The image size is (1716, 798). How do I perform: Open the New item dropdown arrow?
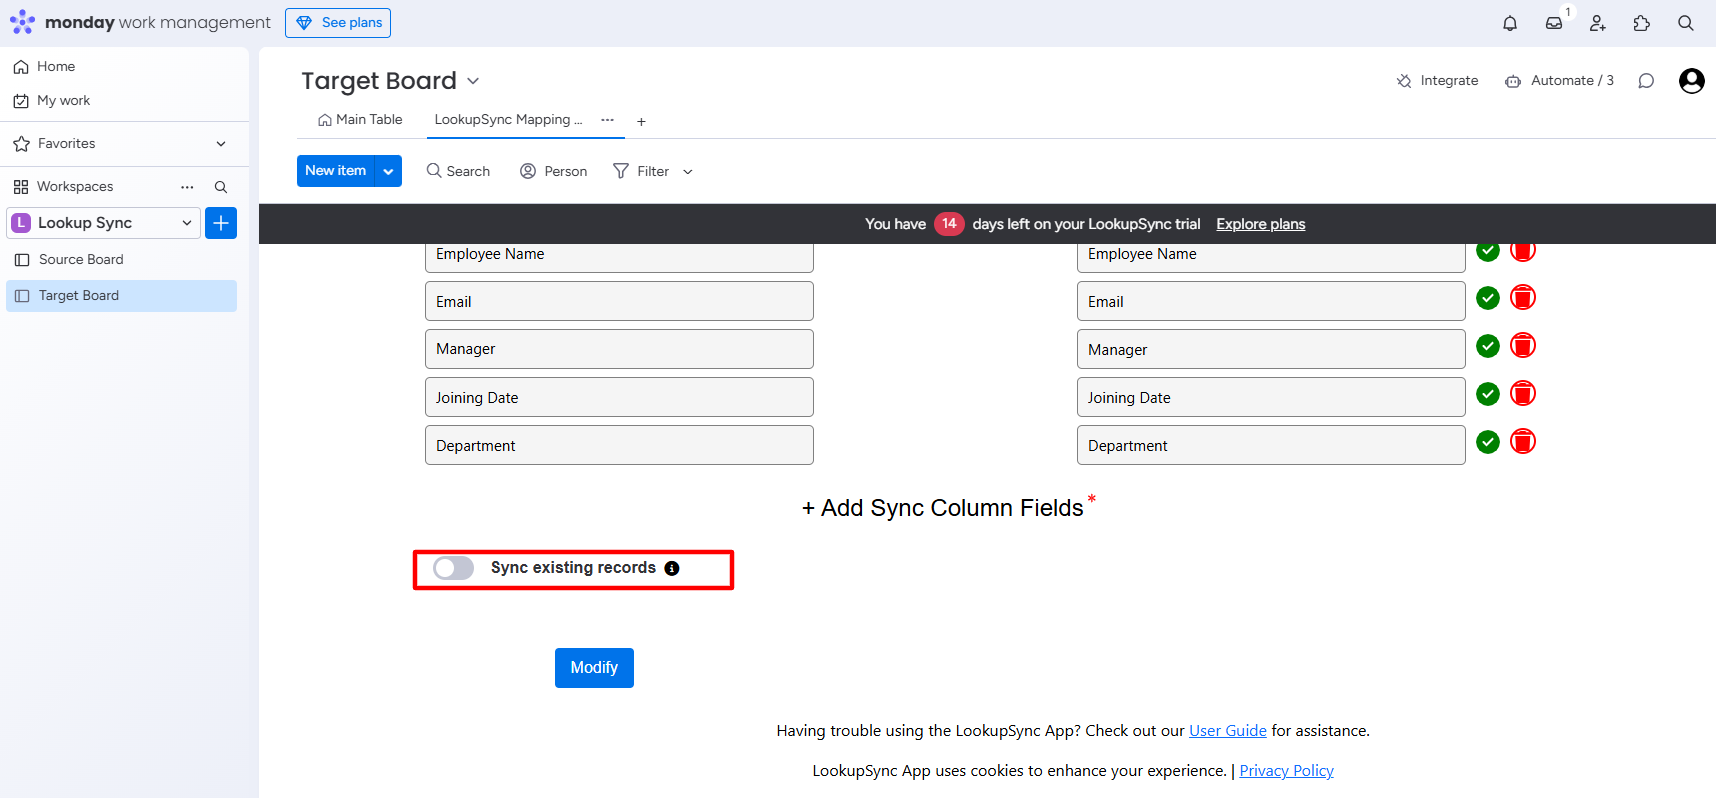[x=388, y=171]
